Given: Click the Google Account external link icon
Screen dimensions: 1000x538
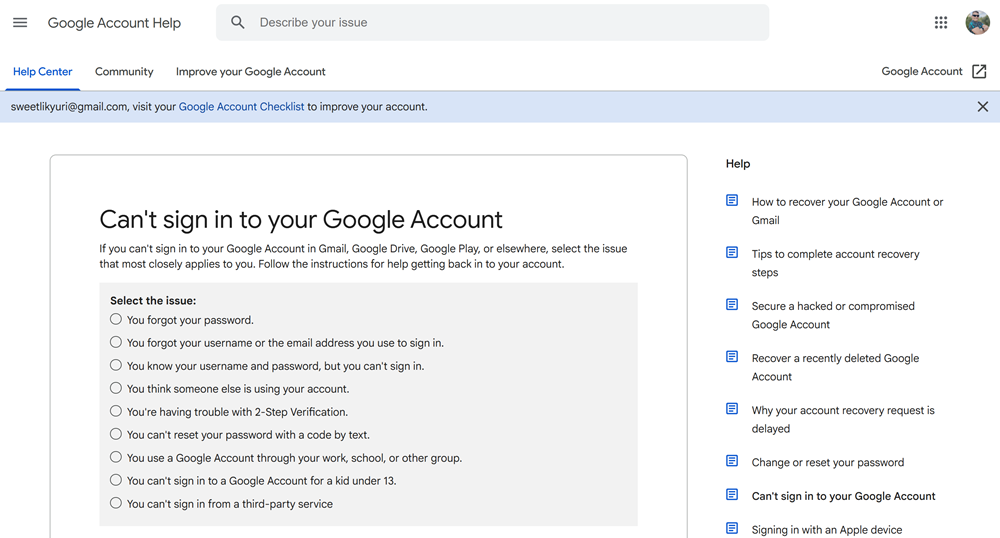Looking at the screenshot, I should point(979,71).
